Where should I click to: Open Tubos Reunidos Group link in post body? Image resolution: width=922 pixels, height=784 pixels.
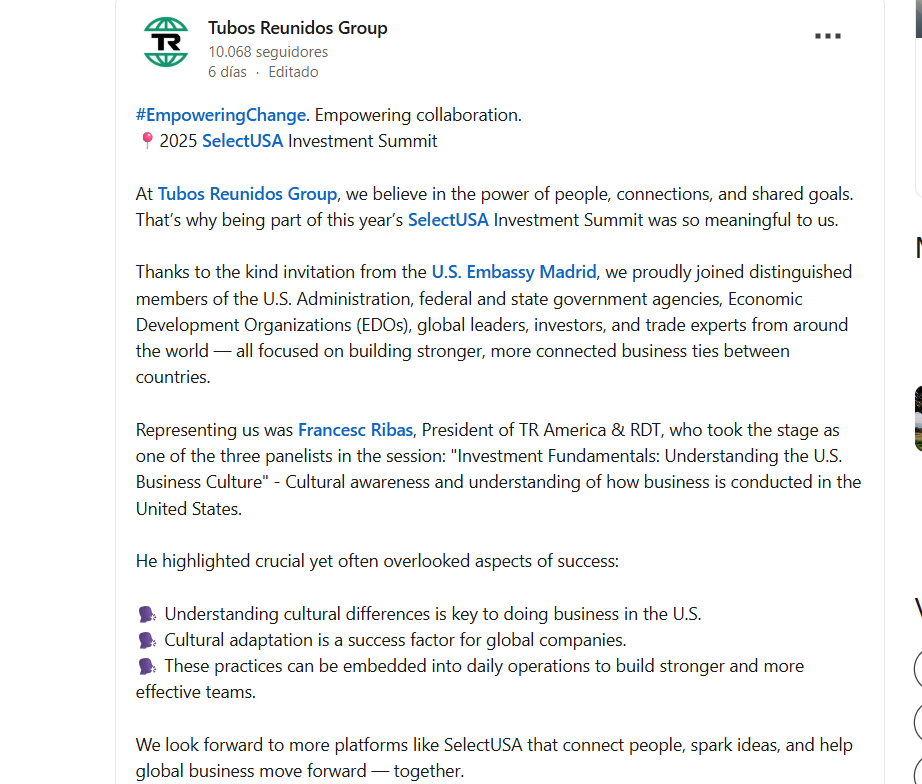(x=248, y=194)
